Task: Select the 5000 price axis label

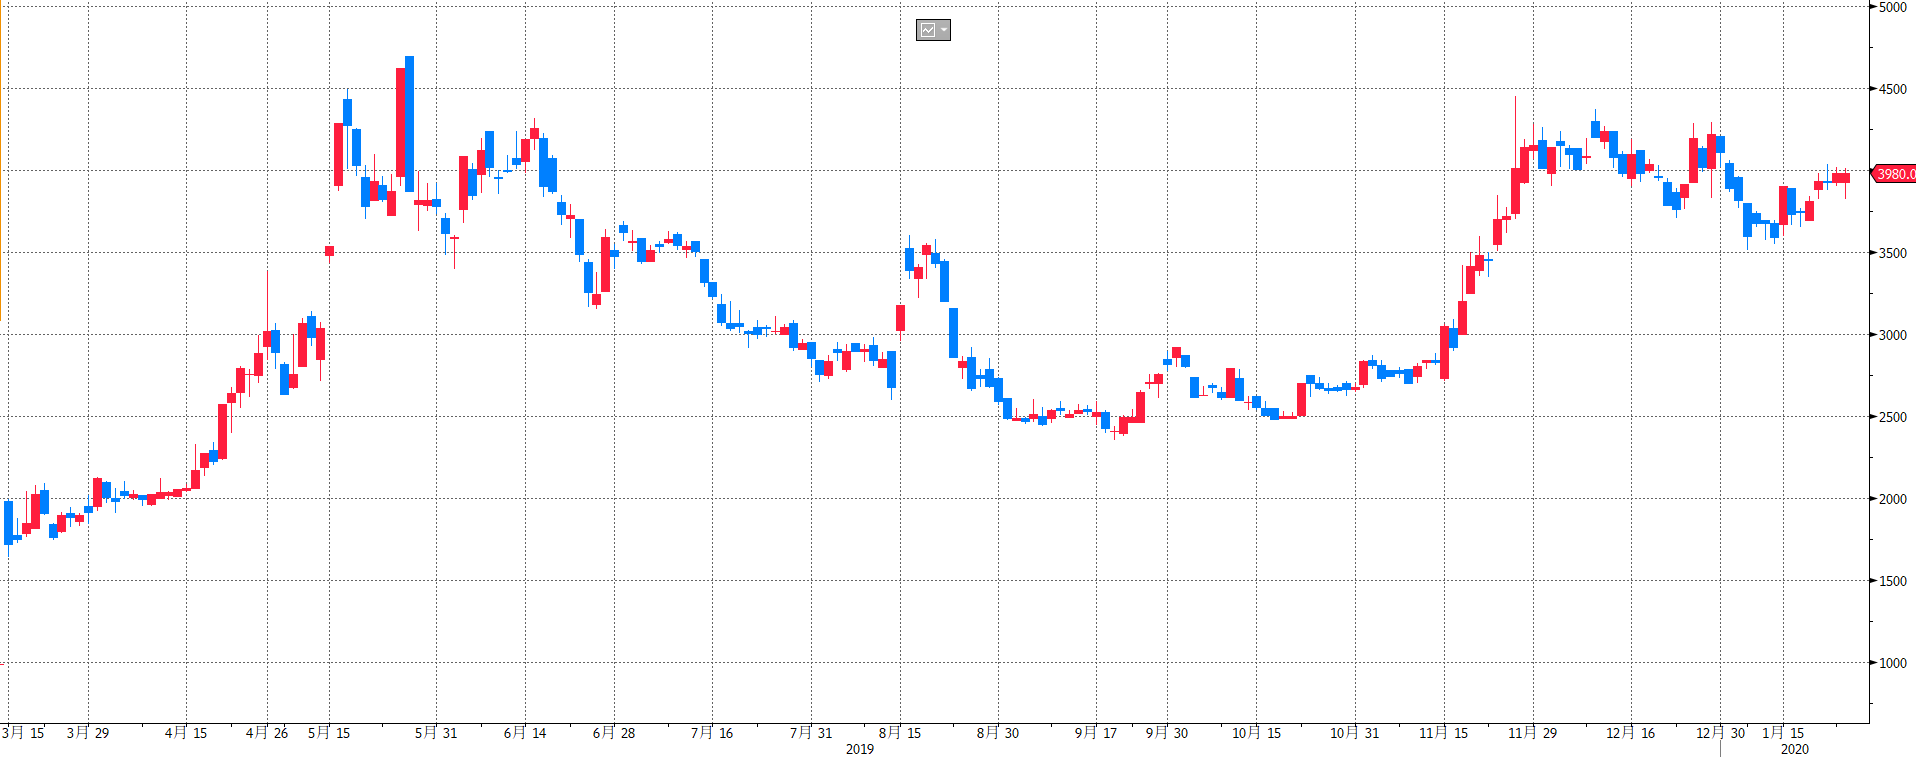Action: [1892, 7]
